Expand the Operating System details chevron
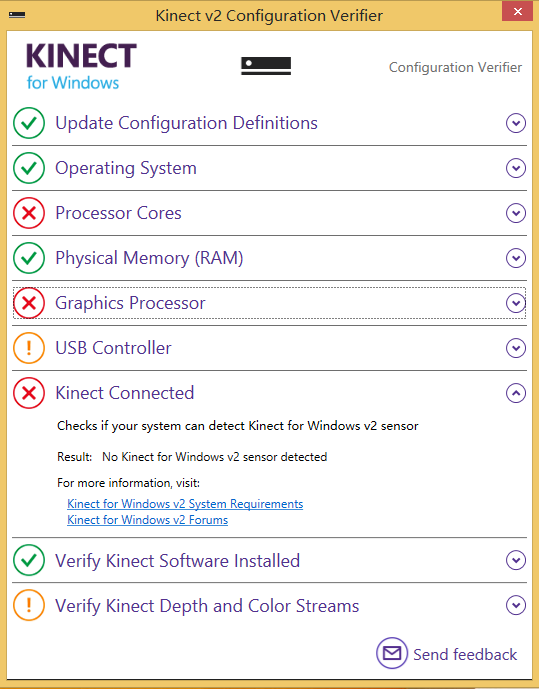539x689 pixels. [516, 168]
